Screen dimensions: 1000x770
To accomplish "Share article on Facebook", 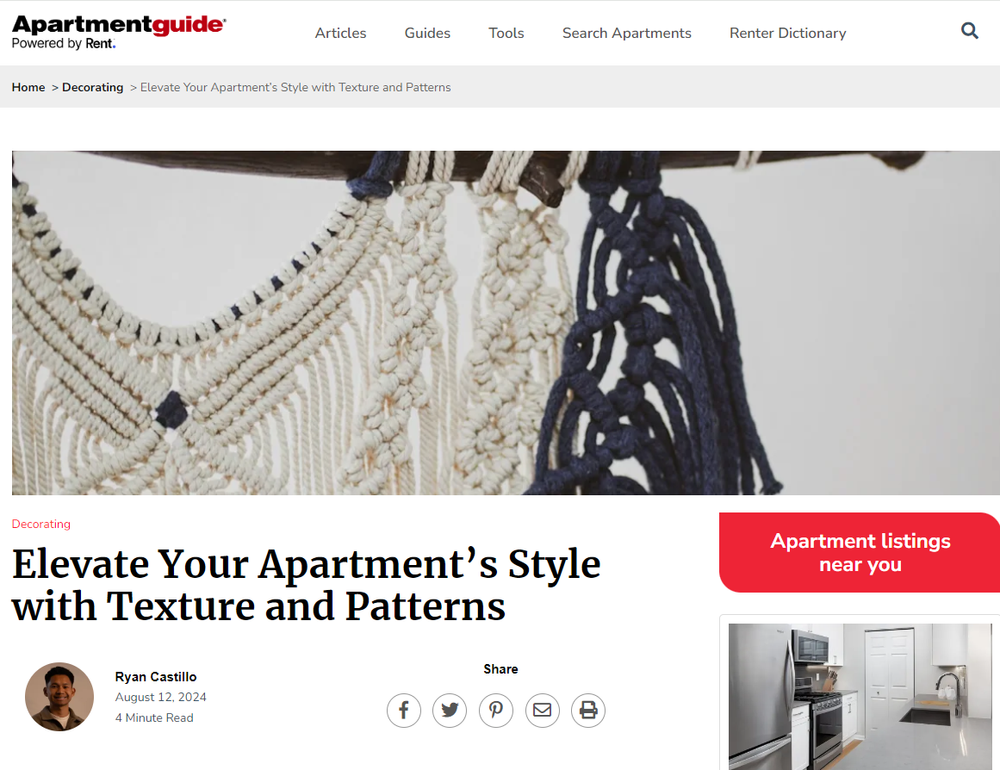I will (x=404, y=710).
